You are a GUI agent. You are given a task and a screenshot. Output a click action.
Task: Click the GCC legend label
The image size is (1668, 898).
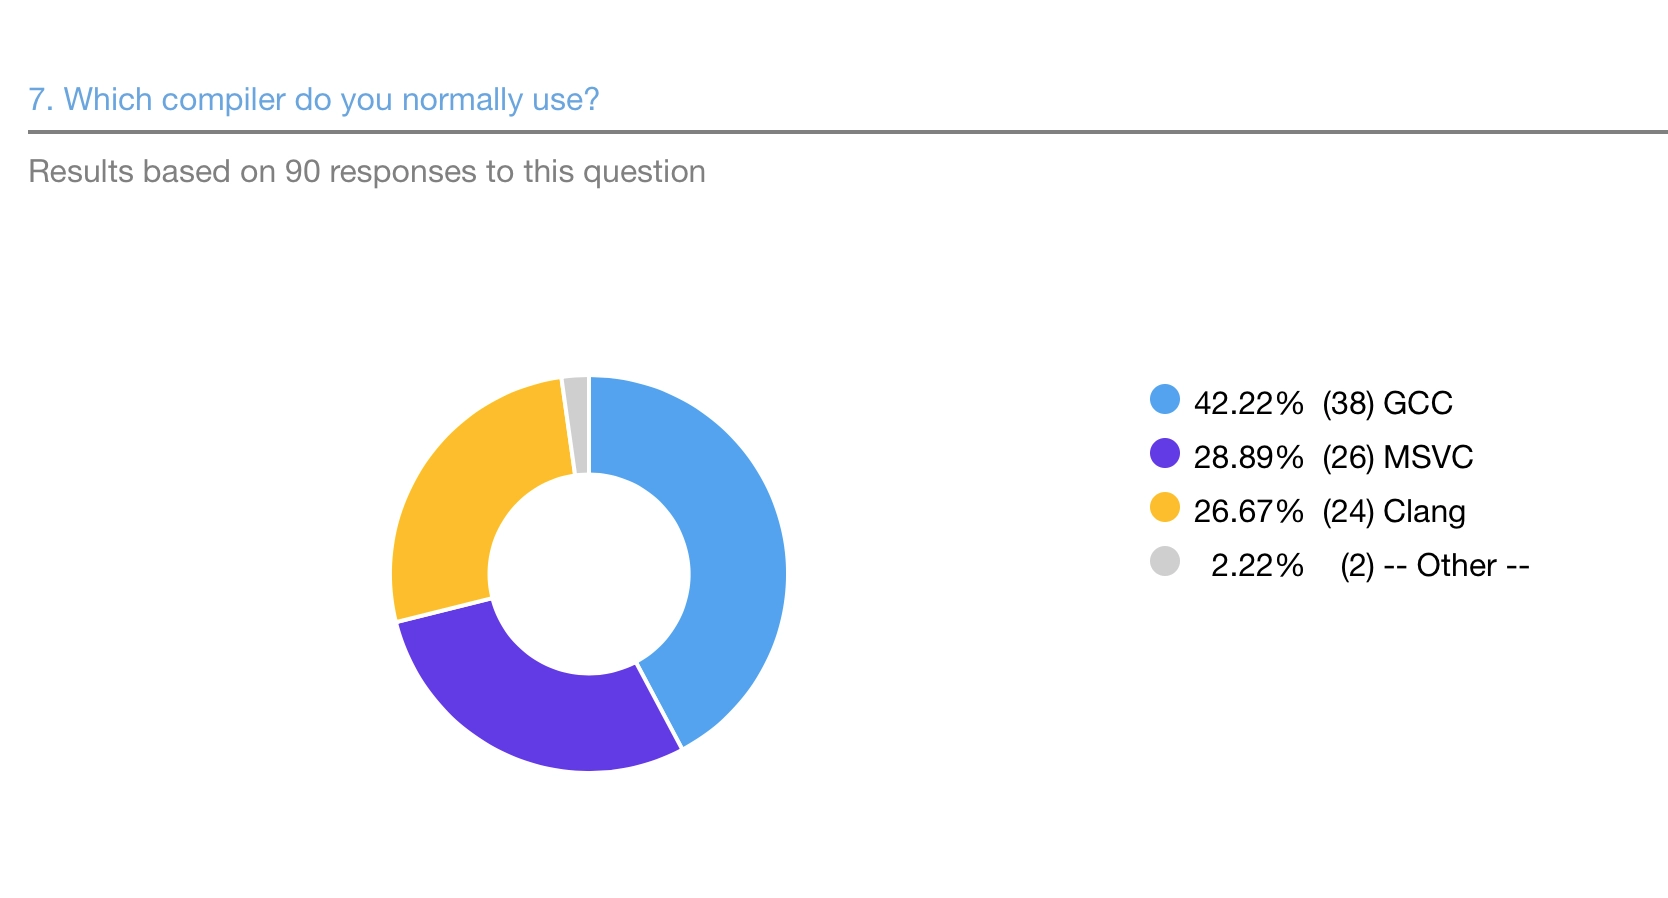(1418, 403)
